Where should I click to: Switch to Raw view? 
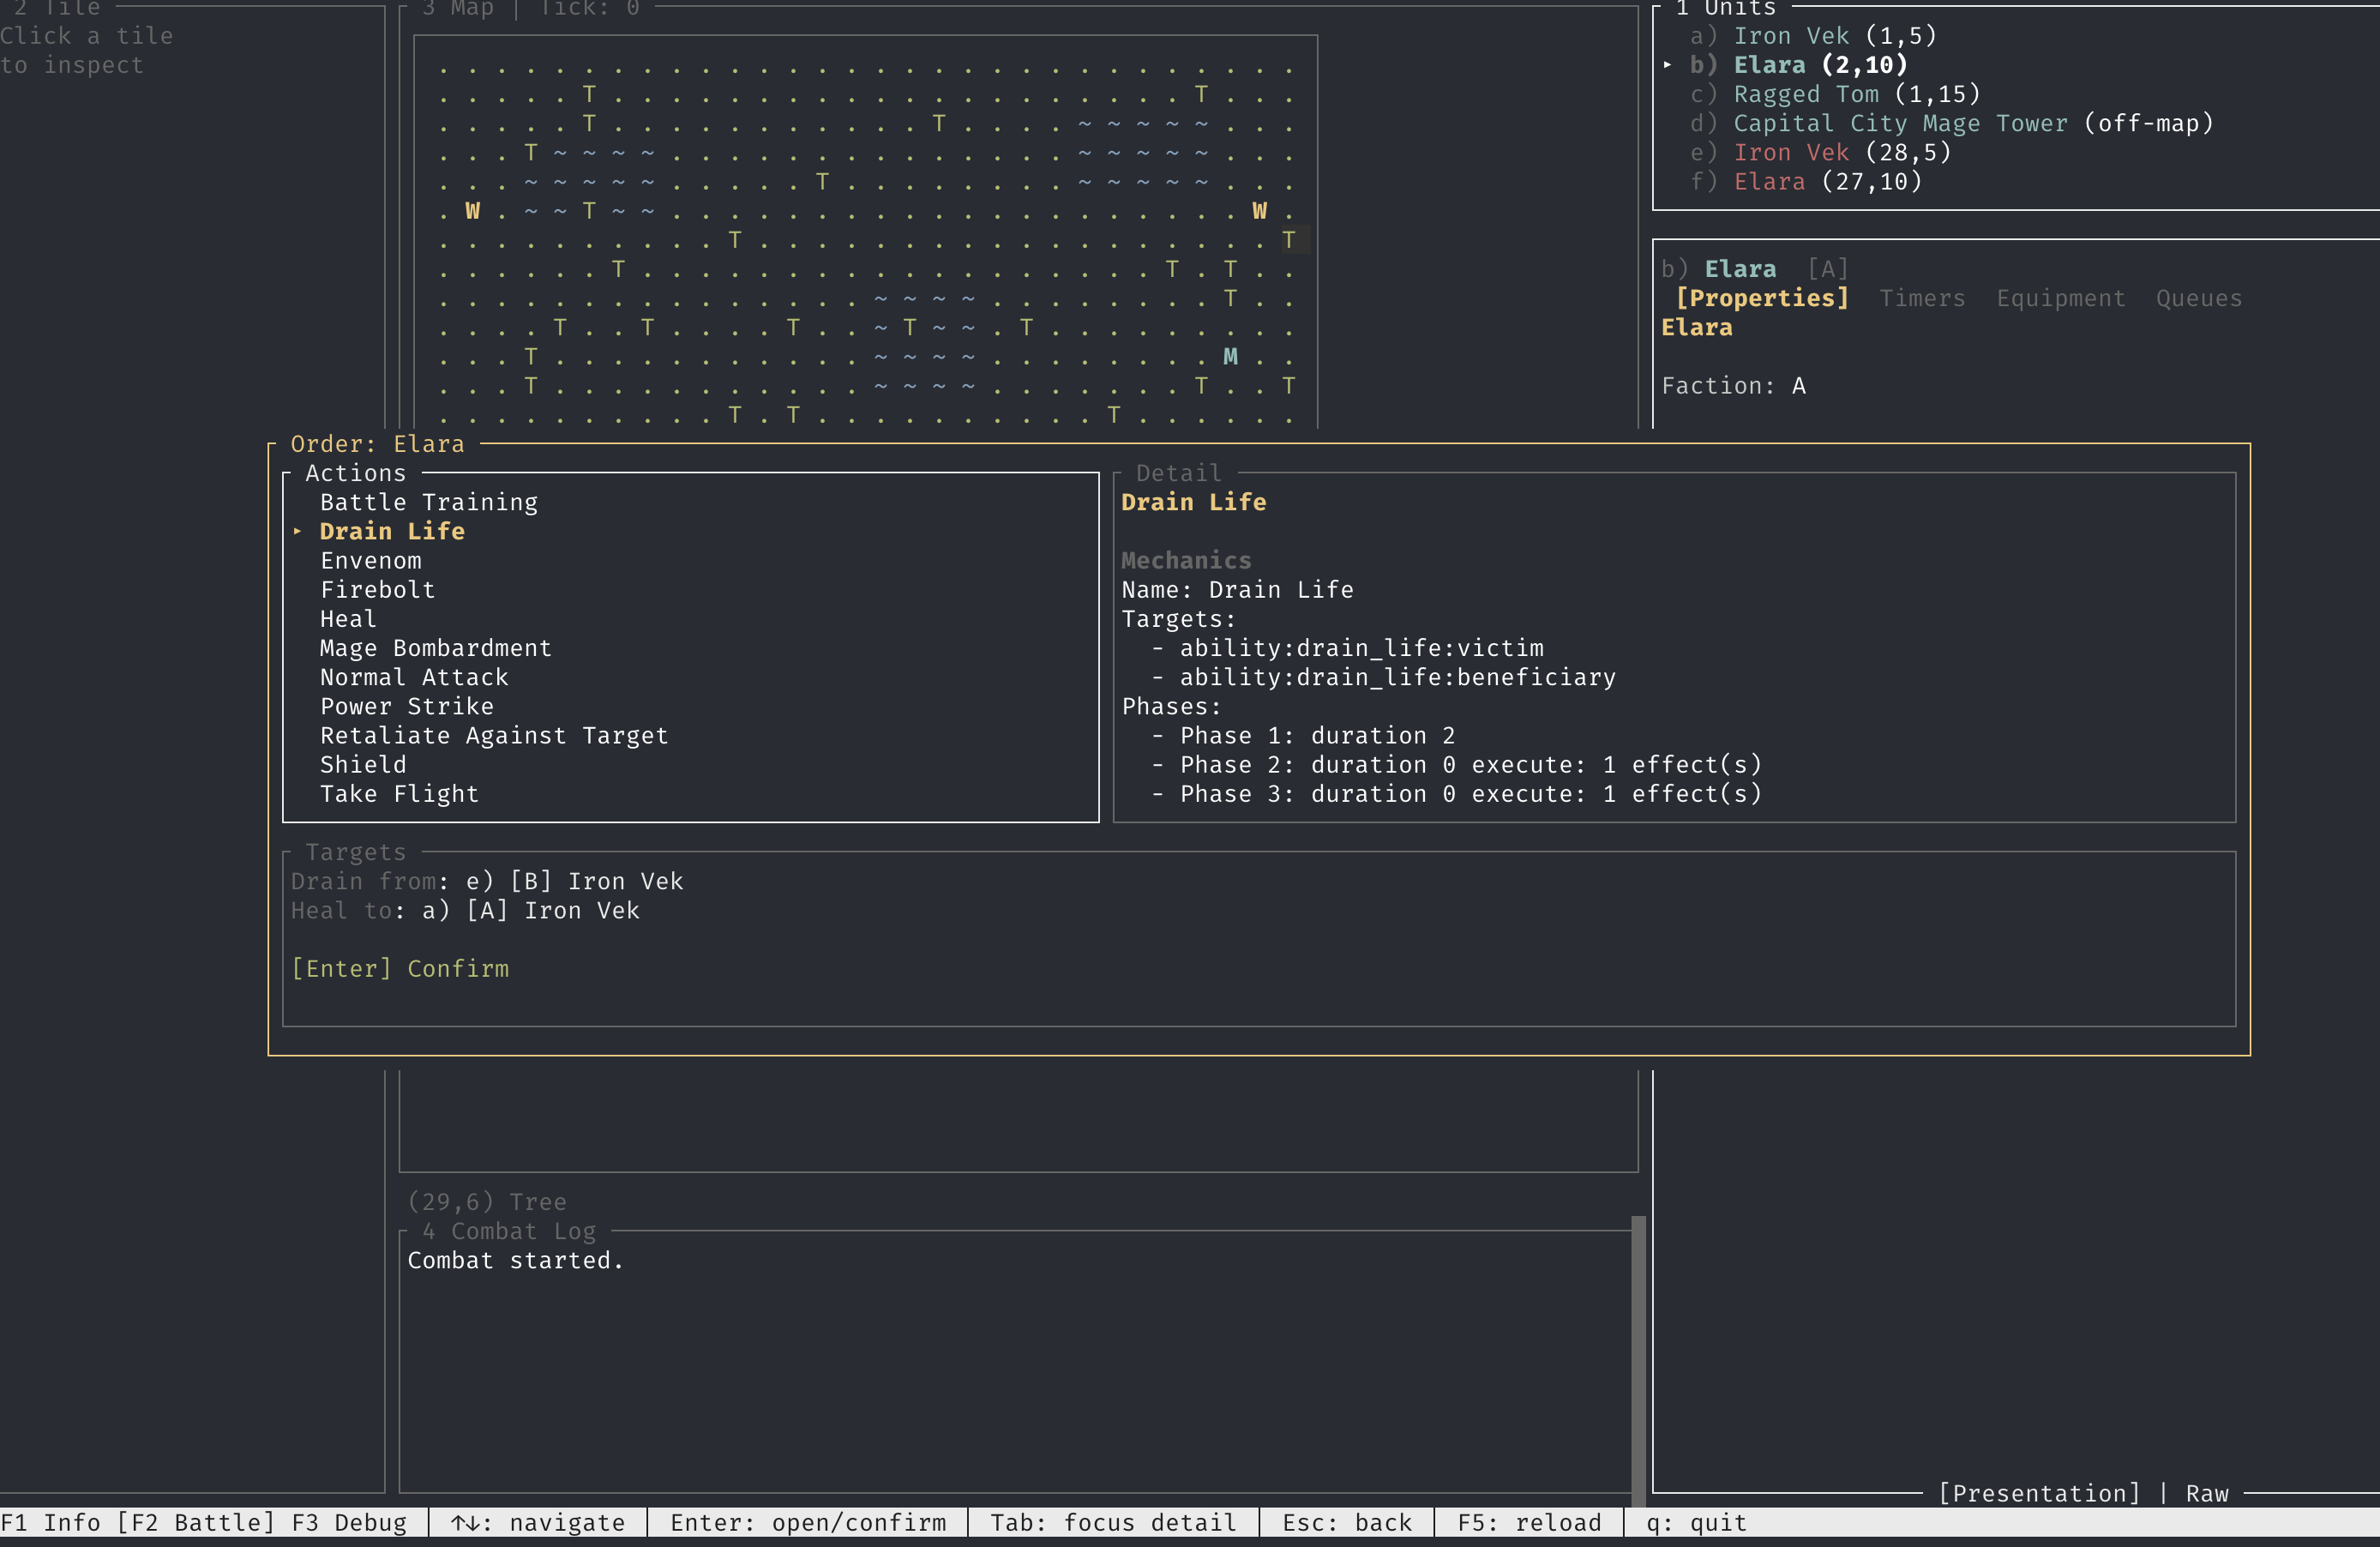2206,1493
